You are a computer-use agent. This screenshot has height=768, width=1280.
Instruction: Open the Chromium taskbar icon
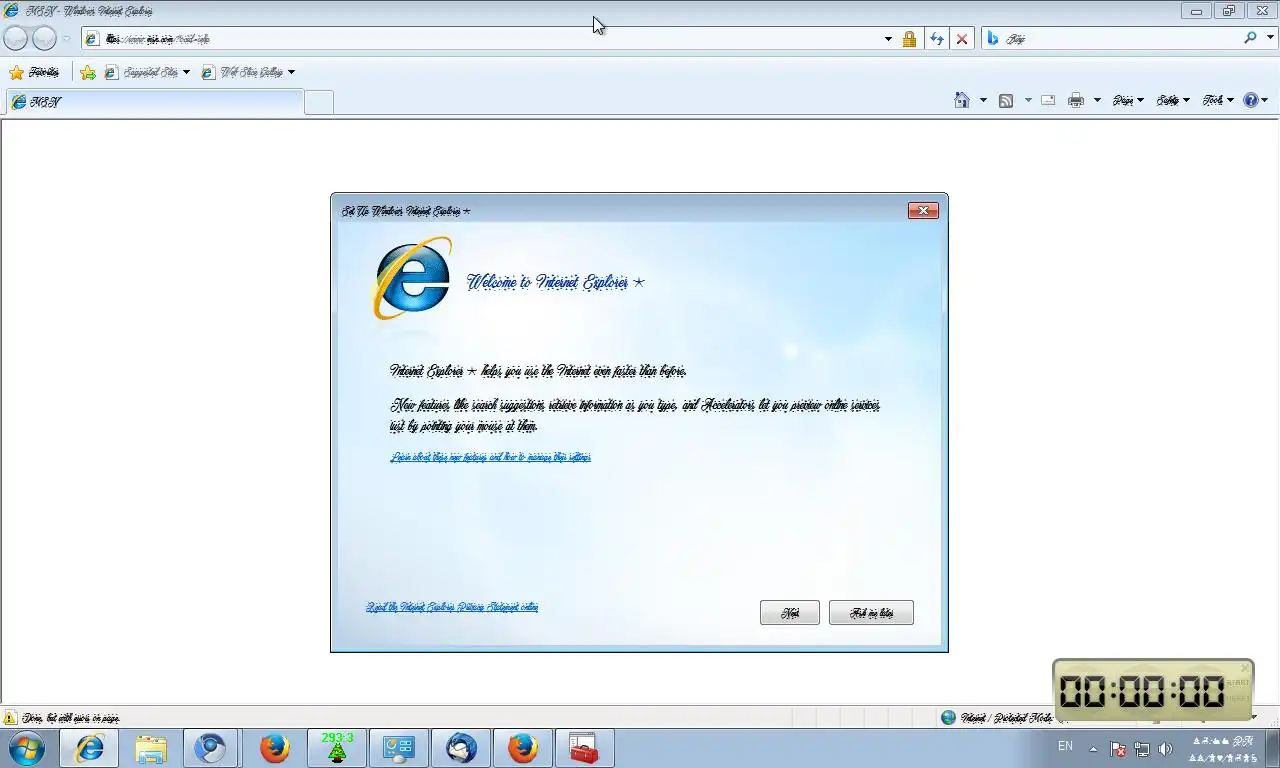coord(210,748)
